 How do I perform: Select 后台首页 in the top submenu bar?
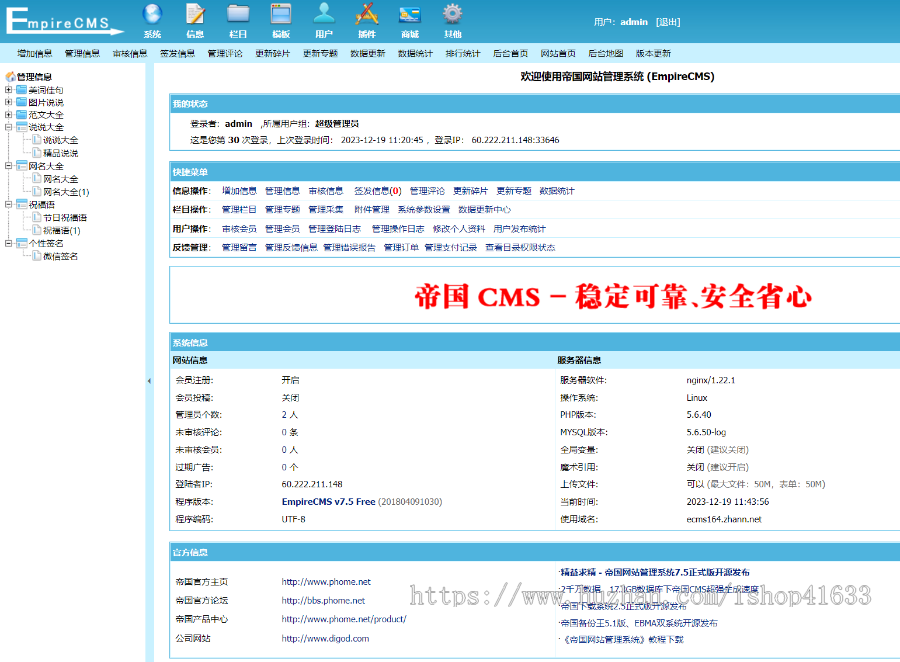[x=510, y=53]
